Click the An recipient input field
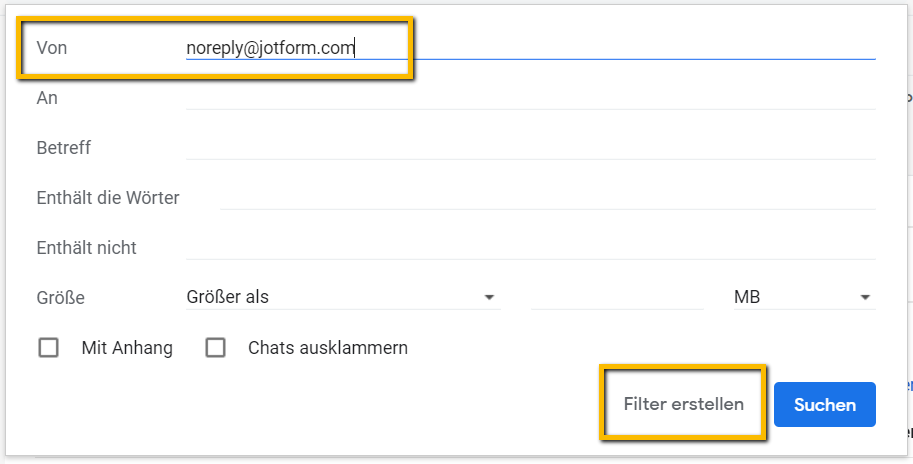 pos(530,97)
